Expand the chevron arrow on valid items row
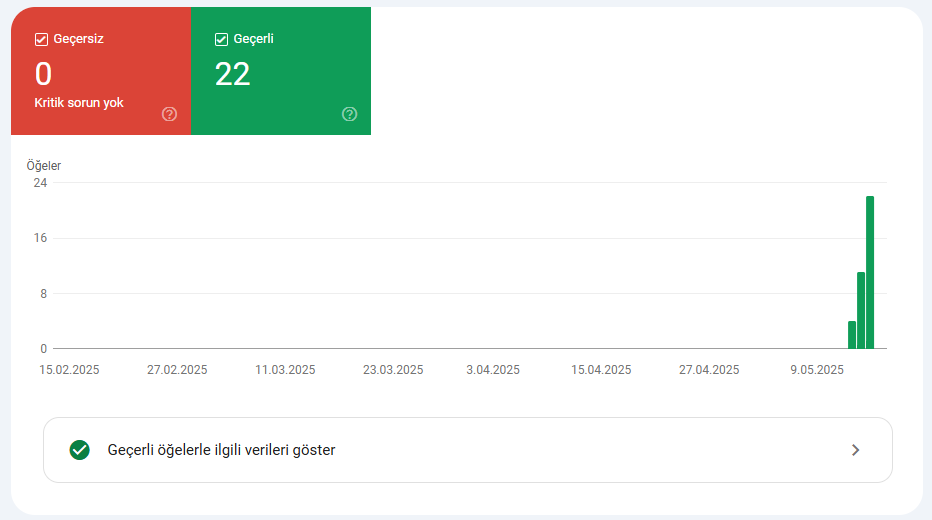Screen dimensions: 932x520 point(855,450)
